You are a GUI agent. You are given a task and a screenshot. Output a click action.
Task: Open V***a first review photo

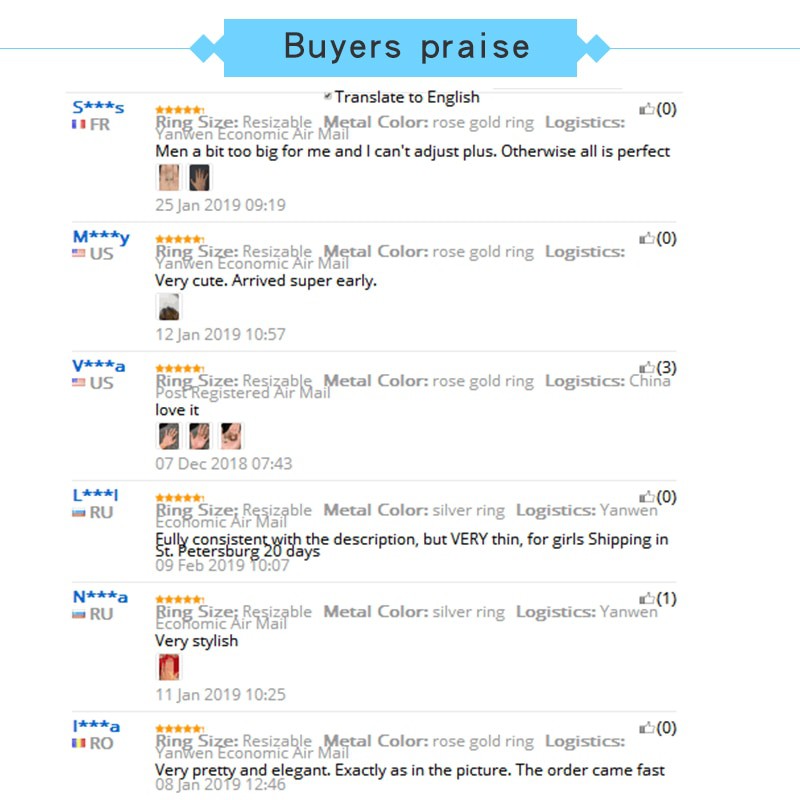click(168, 436)
